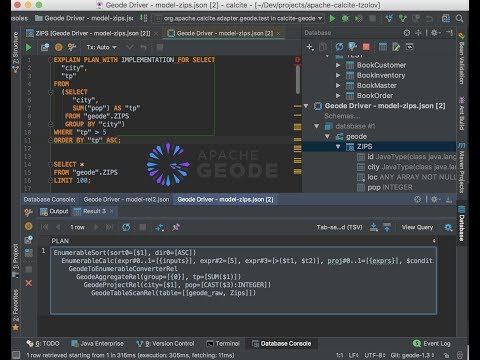Switch to Geode Driver - model-rel2.json console tab
This screenshot has width=480, height=360.
[x=126, y=199]
